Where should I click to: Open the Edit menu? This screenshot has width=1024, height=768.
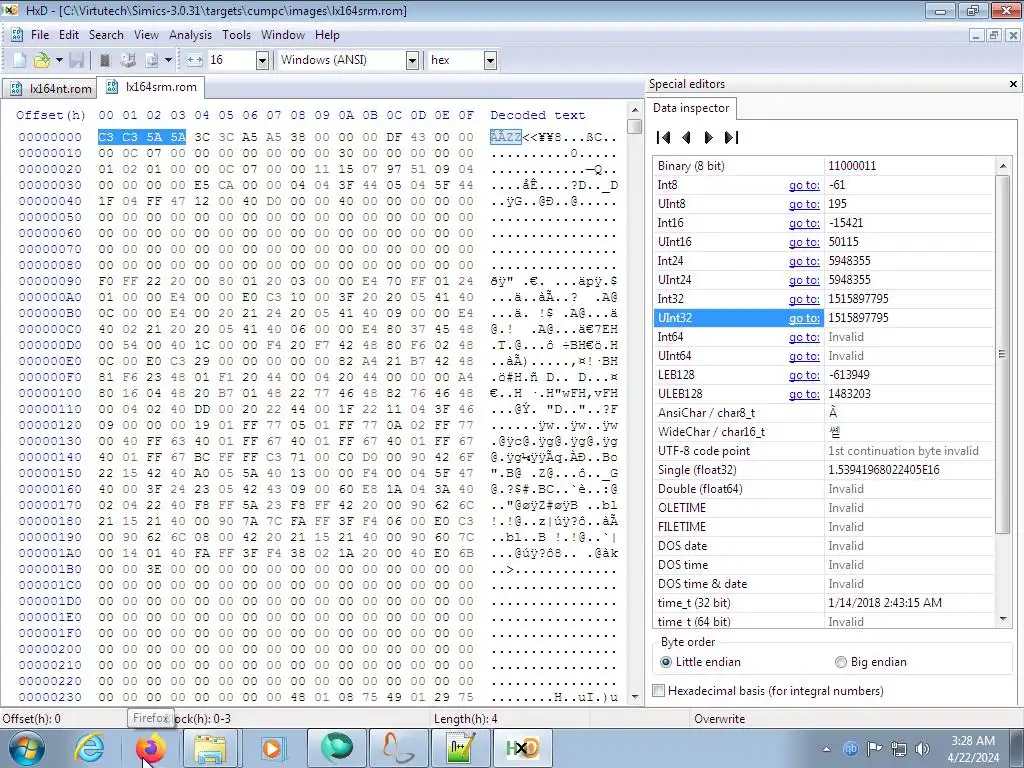tap(69, 35)
